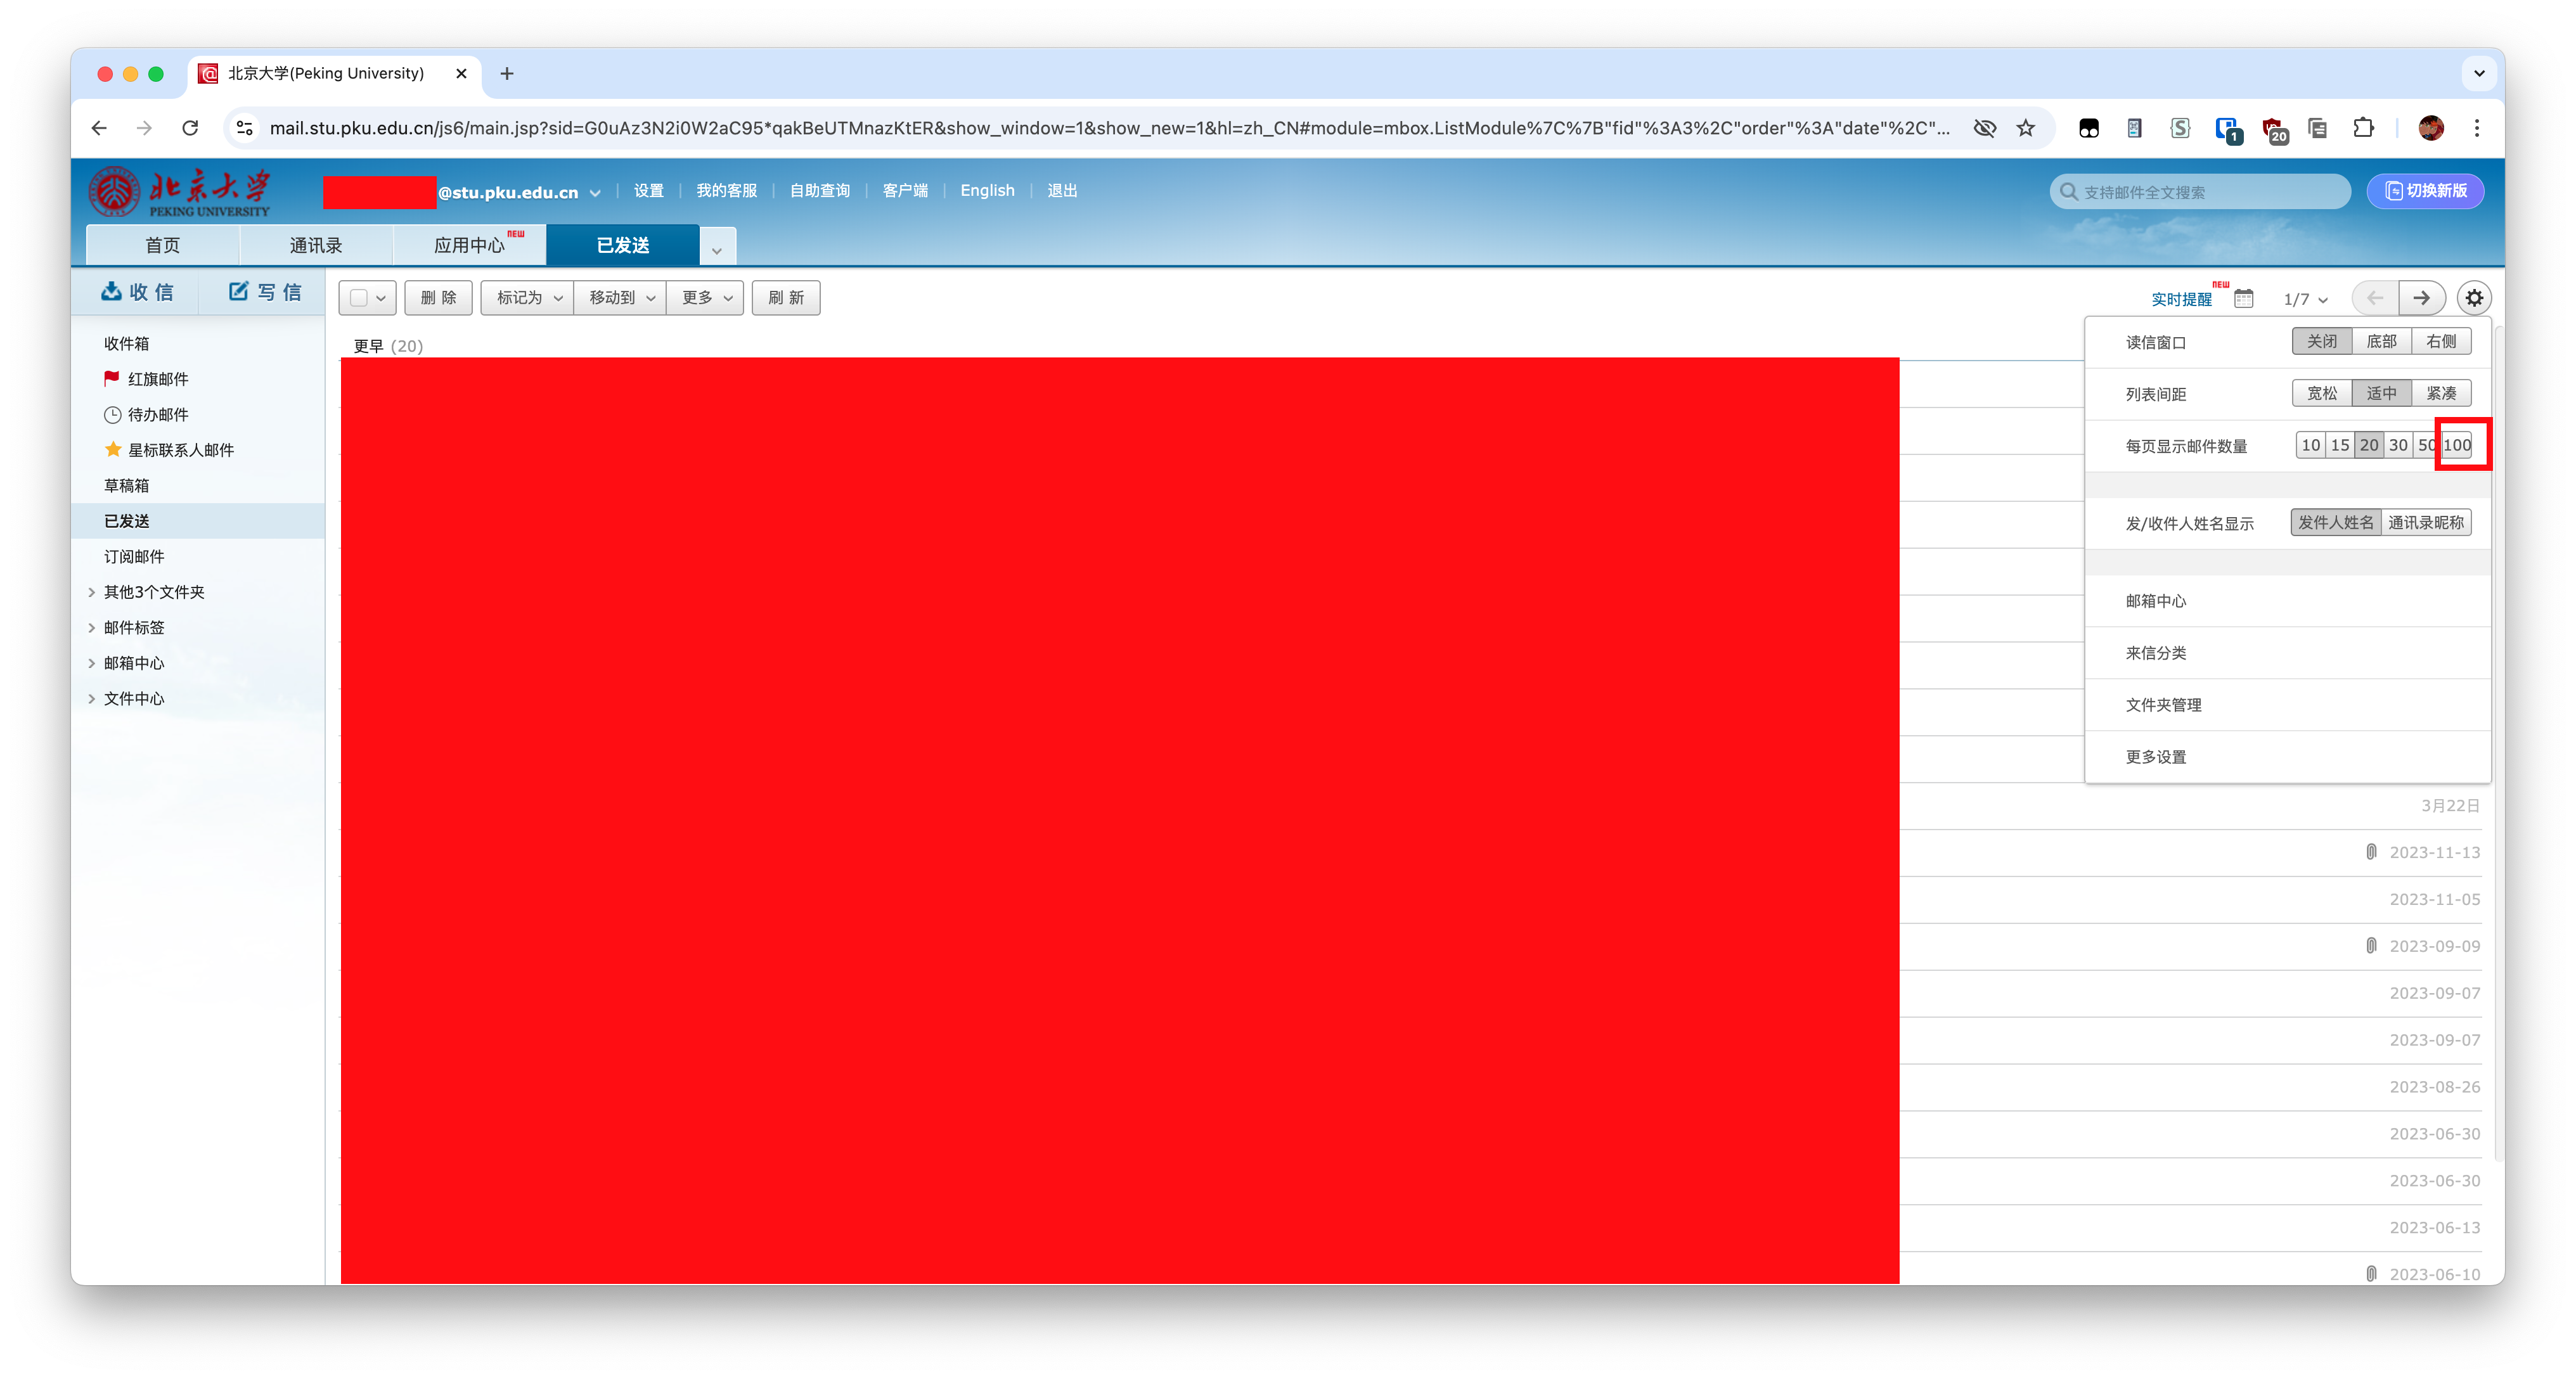The width and height of the screenshot is (2576, 1379).
Task: Click the next page arrow icon
Action: [x=2422, y=297]
